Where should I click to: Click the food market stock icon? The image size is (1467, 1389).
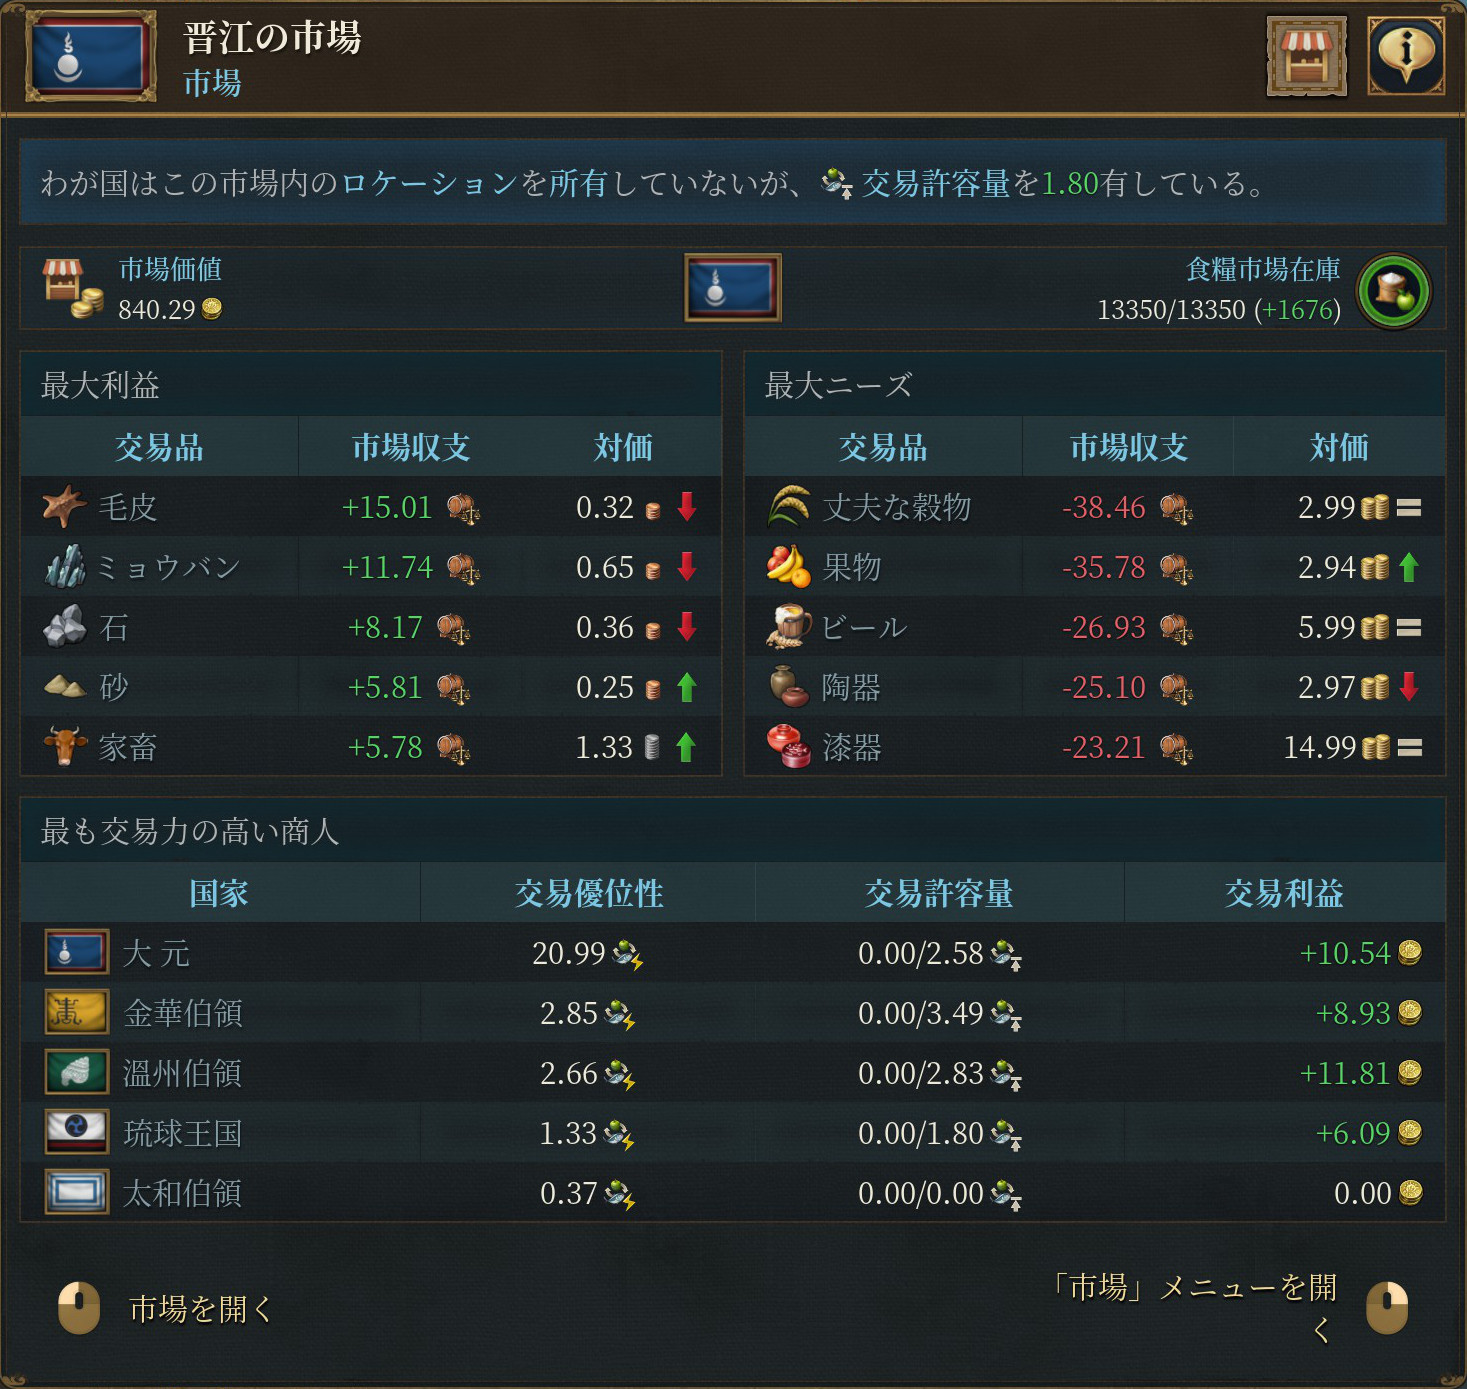(1393, 291)
